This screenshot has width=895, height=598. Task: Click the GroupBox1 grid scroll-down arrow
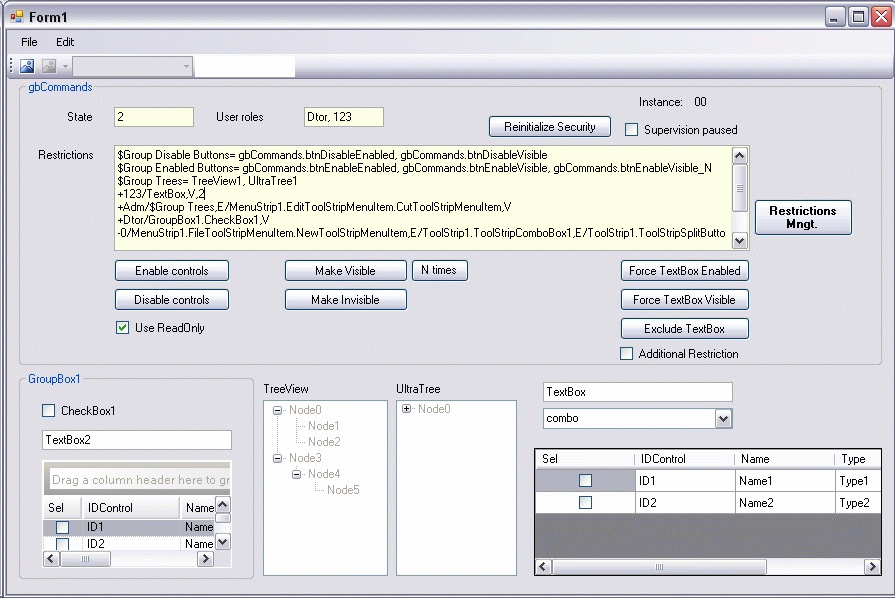pos(223,542)
